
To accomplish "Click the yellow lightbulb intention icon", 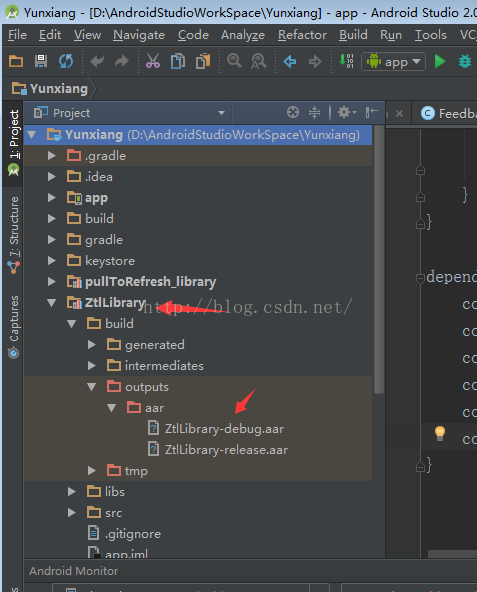I will pyautogui.click(x=440, y=433).
